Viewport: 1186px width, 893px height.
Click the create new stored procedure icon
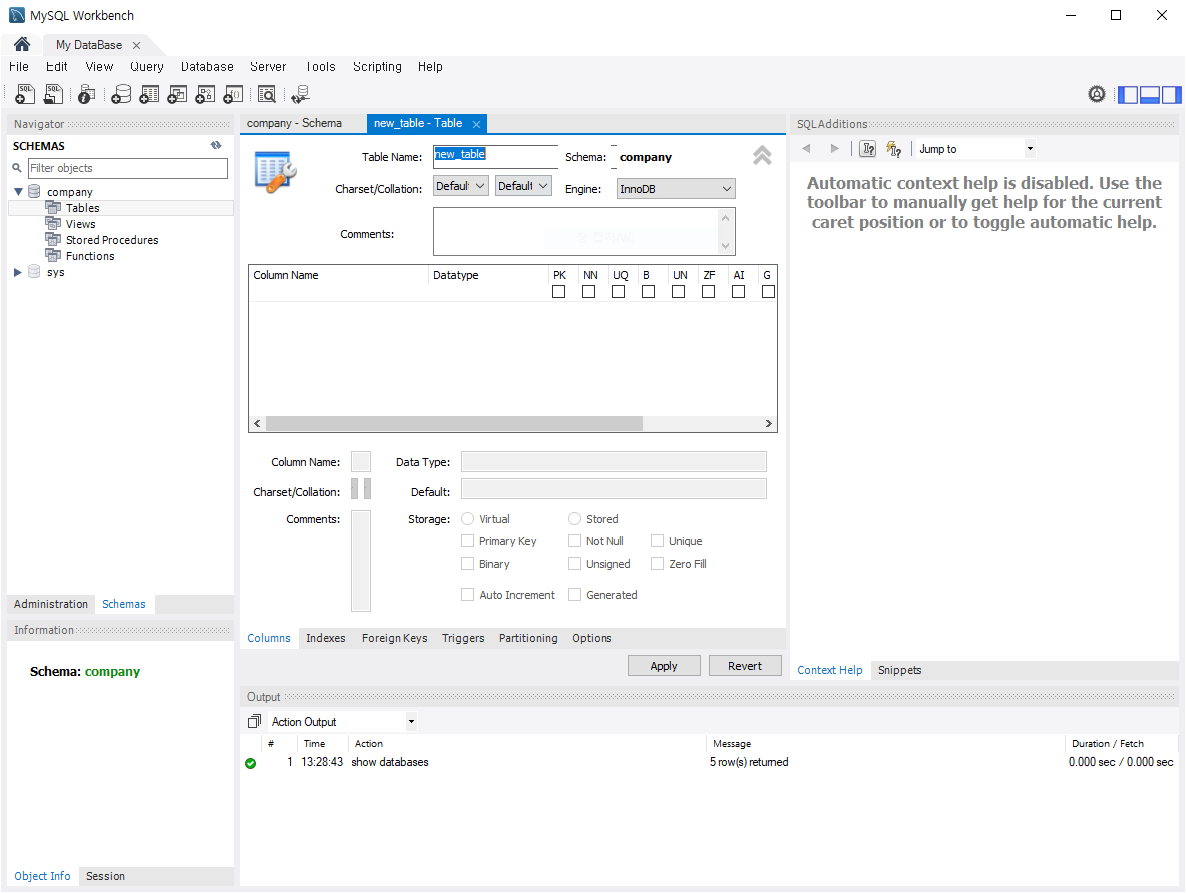click(x=205, y=94)
